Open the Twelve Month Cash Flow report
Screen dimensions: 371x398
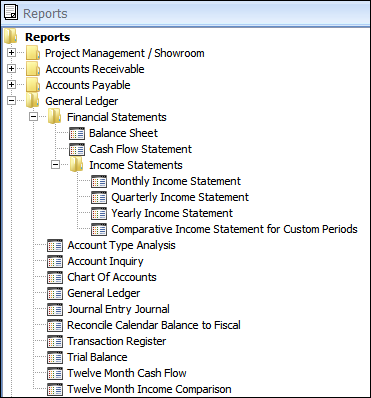click(x=127, y=373)
